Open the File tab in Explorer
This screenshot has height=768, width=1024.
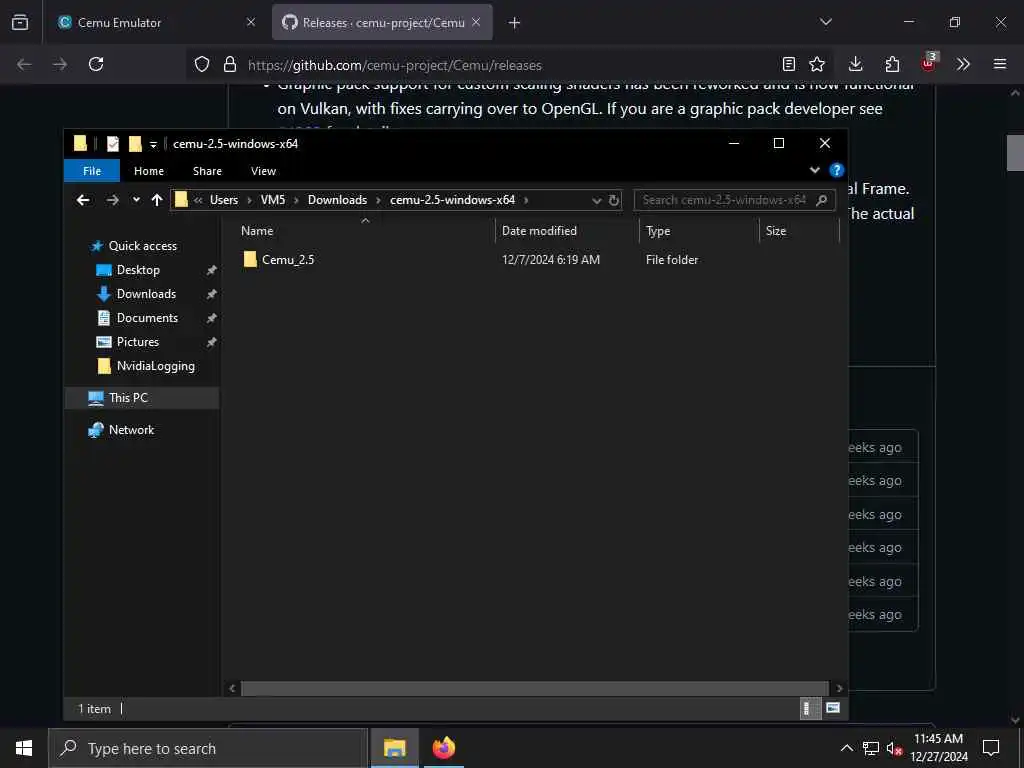pos(92,171)
